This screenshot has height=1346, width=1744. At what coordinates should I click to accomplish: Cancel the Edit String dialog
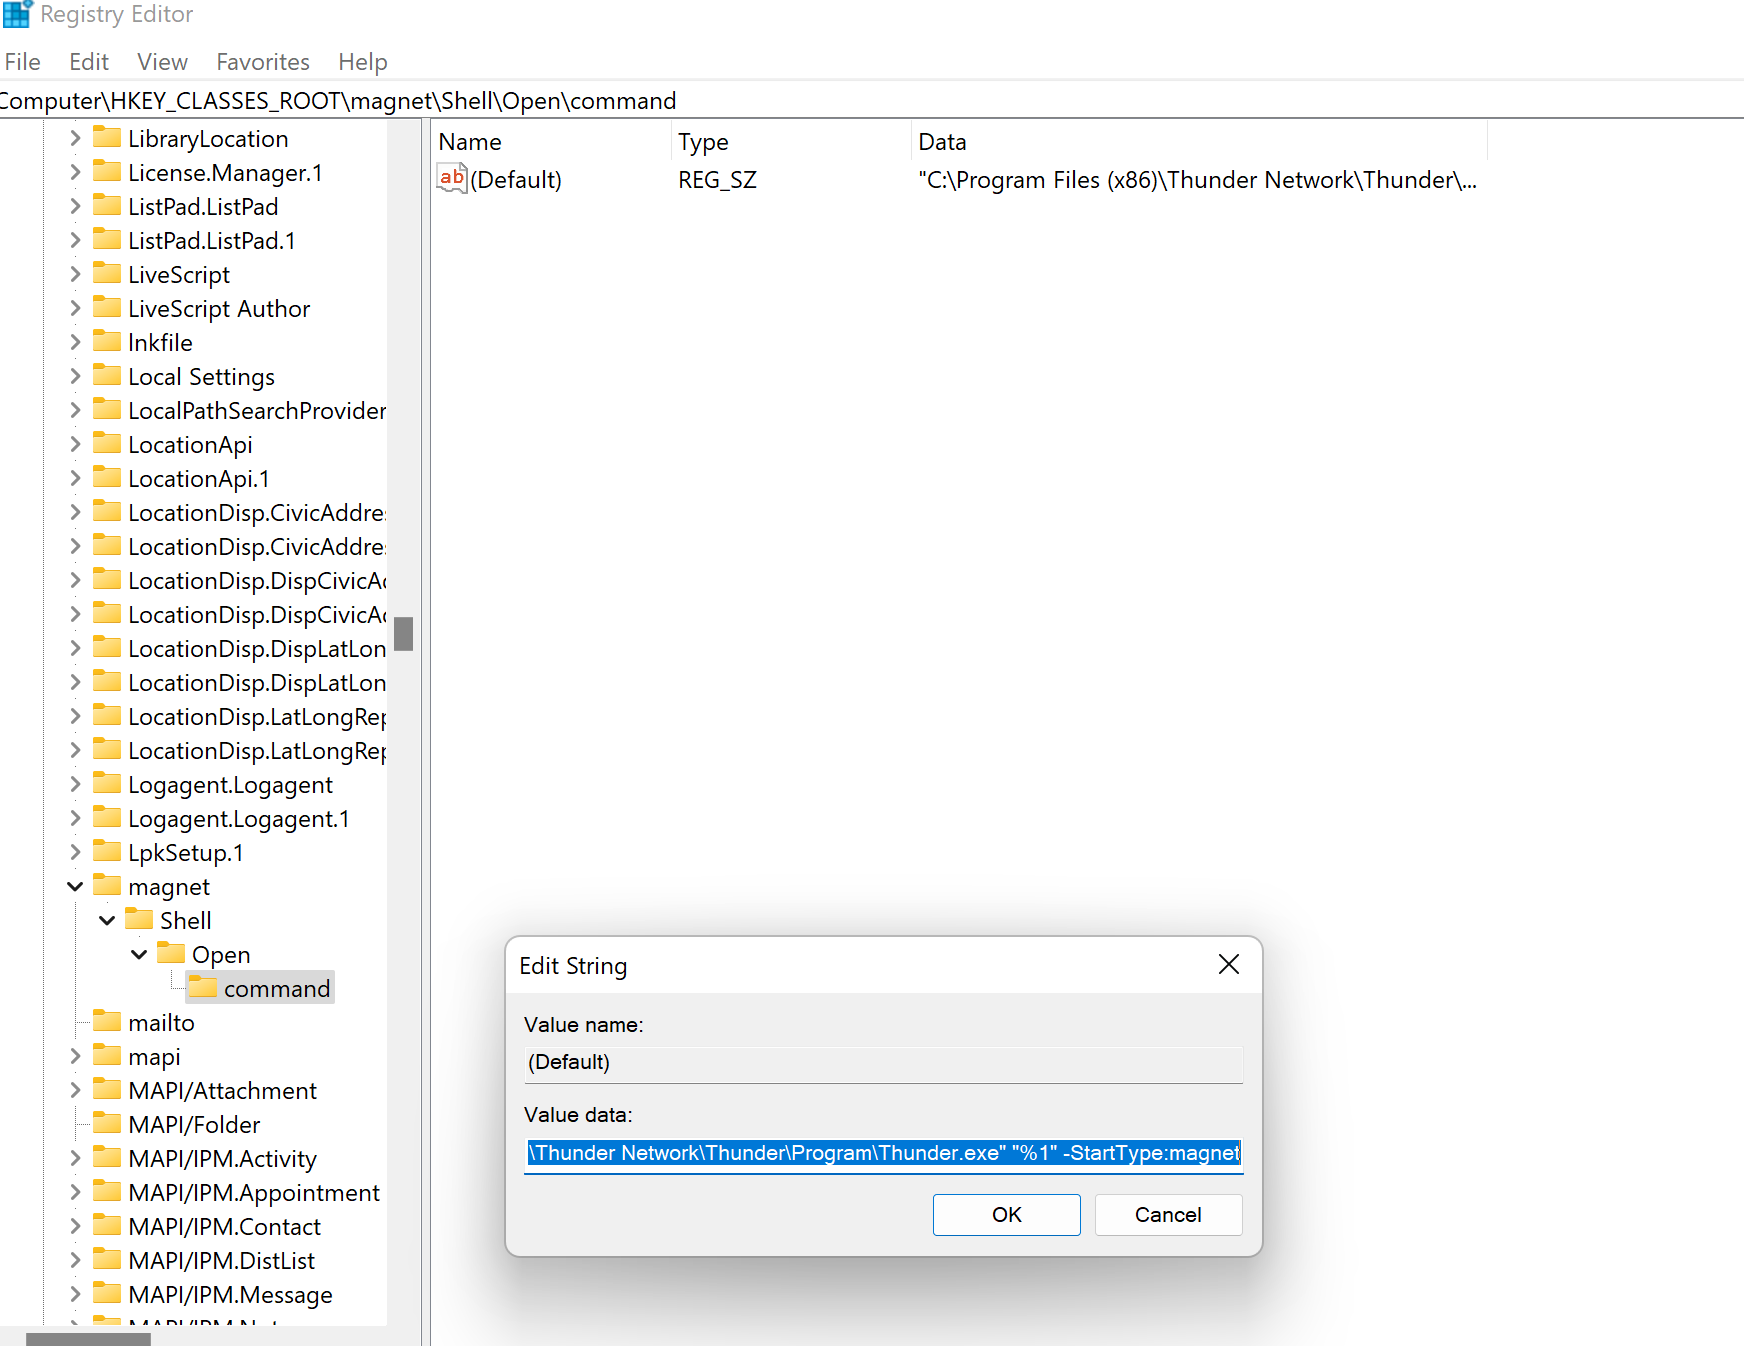(x=1168, y=1214)
